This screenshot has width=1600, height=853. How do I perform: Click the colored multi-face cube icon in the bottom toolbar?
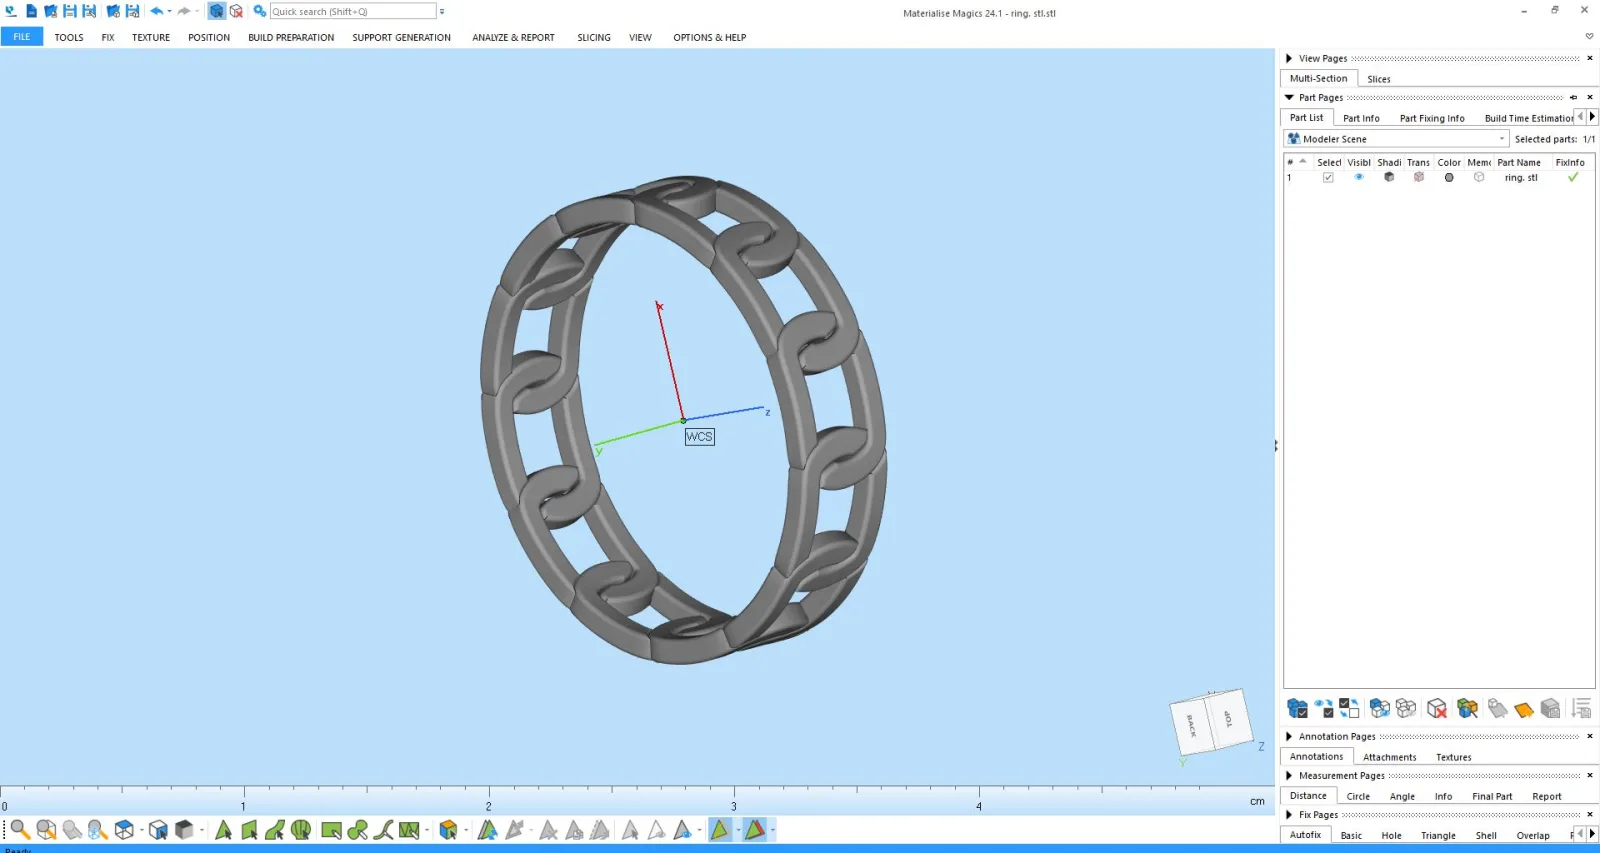click(448, 830)
